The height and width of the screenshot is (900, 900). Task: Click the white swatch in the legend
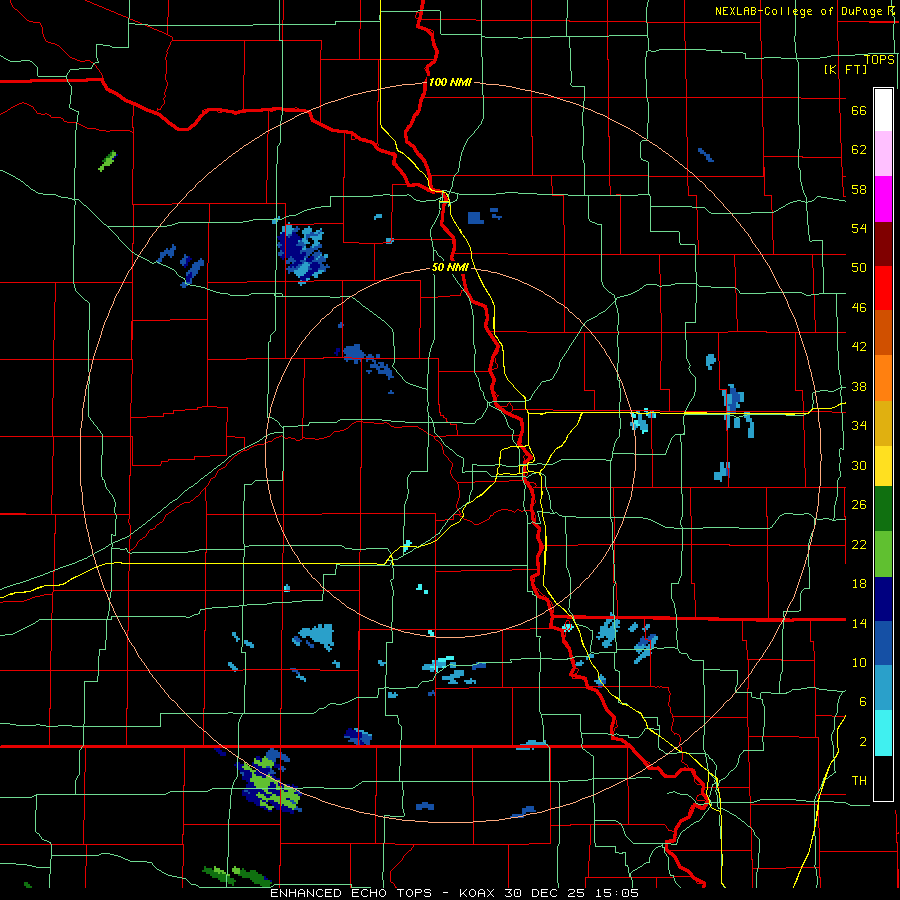click(883, 110)
